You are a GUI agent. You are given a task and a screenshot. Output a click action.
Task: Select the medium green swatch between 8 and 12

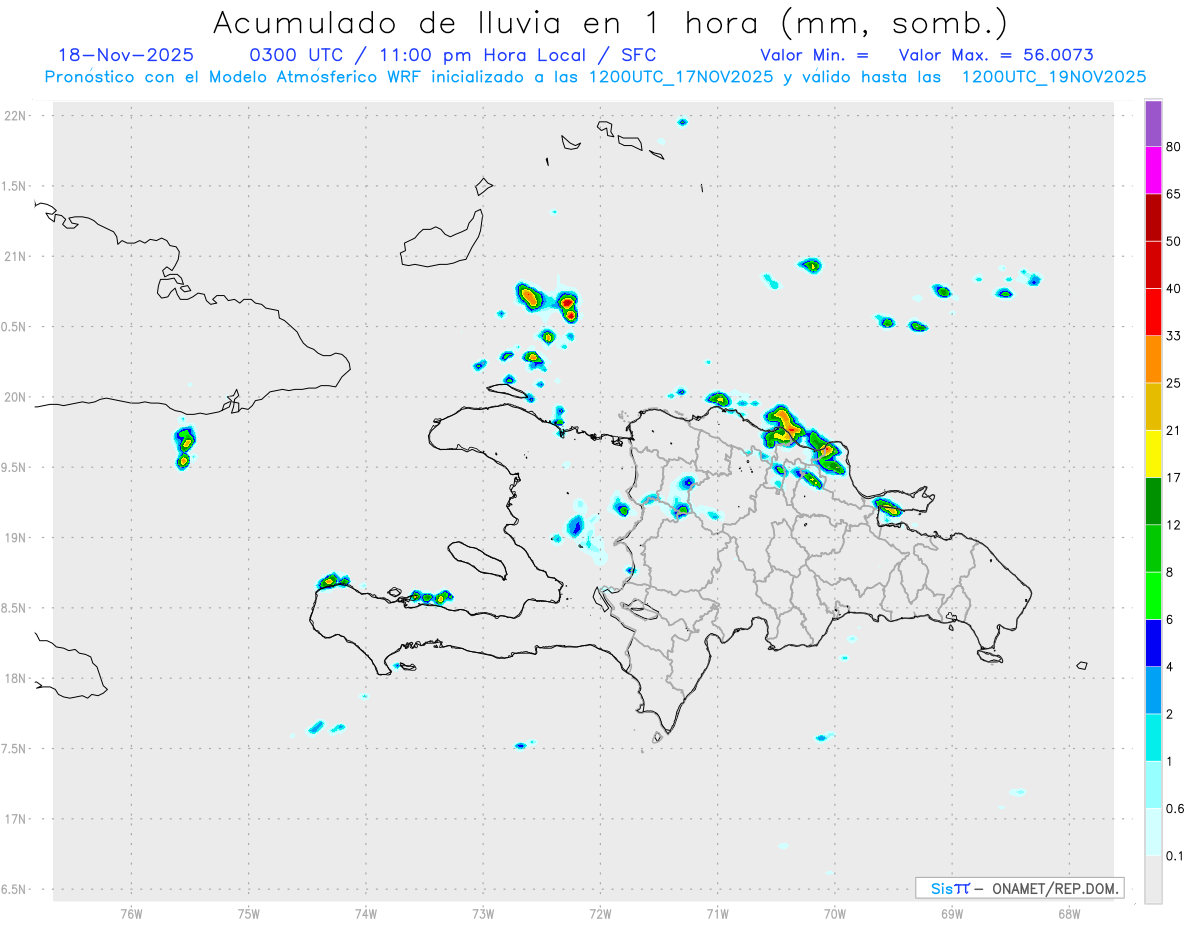pos(1153,547)
